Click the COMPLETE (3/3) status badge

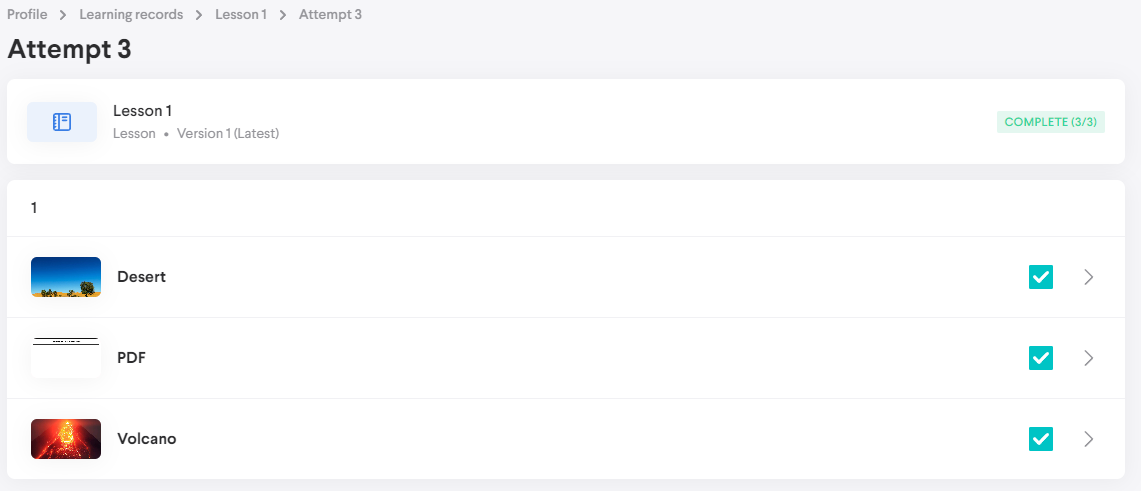[x=1050, y=122]
